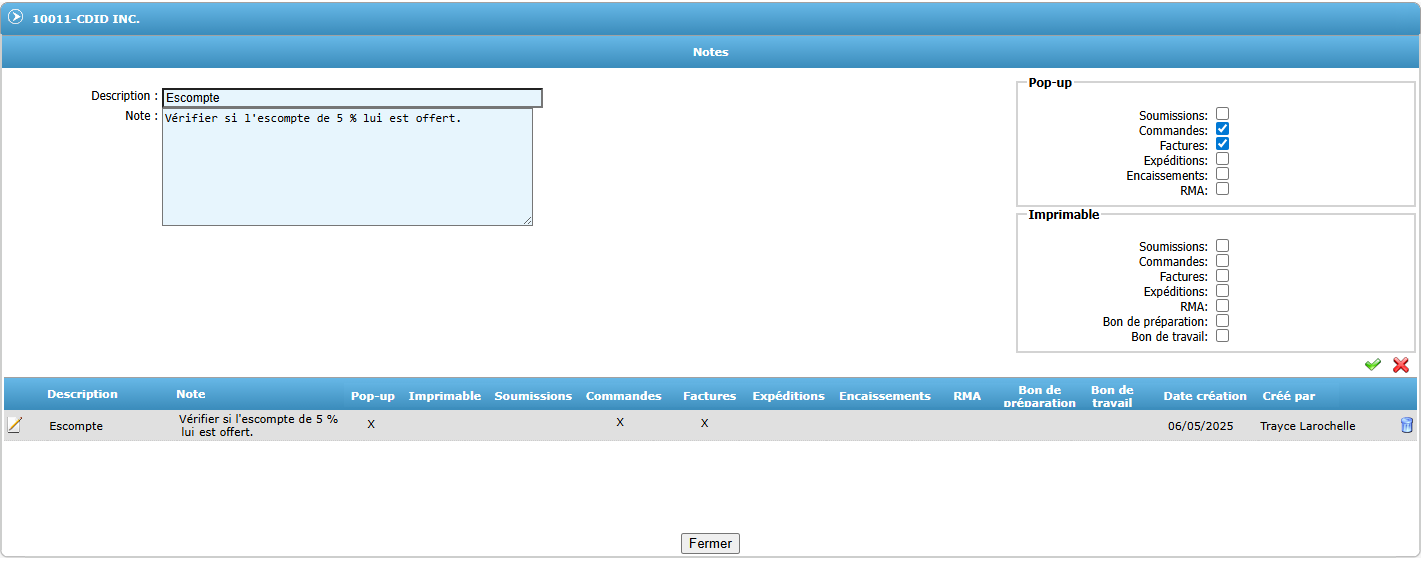
Task: Click inside the Note text area
Action: (x=347, y=167)
